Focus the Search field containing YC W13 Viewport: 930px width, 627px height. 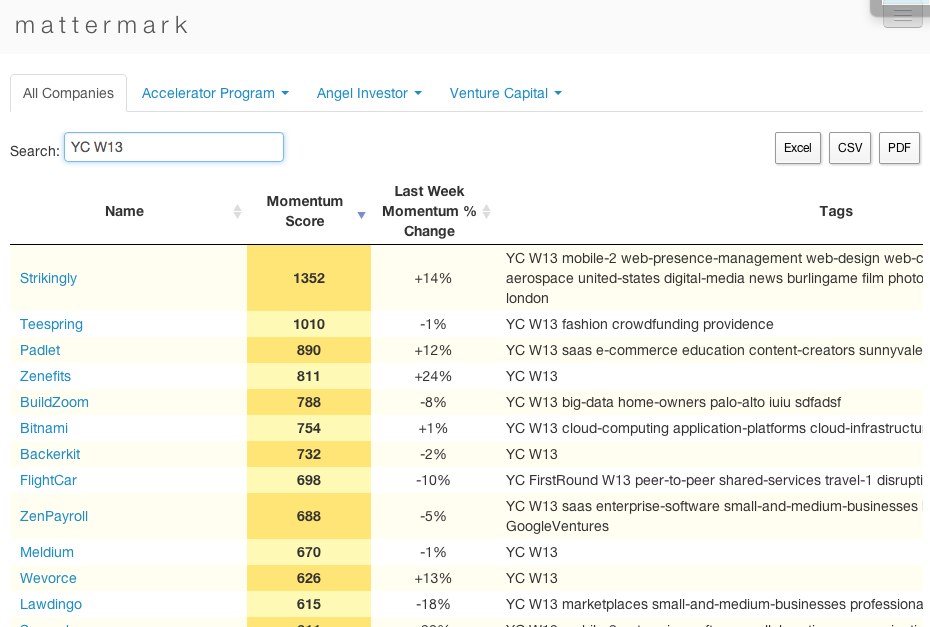coord(174,148)
